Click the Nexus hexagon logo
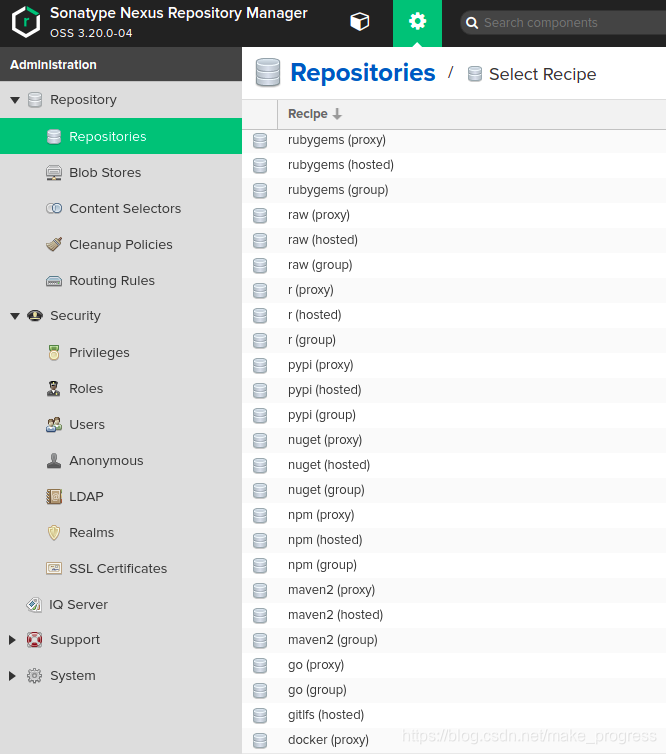The width and height of the screenshot is (666, 754). 26,22
